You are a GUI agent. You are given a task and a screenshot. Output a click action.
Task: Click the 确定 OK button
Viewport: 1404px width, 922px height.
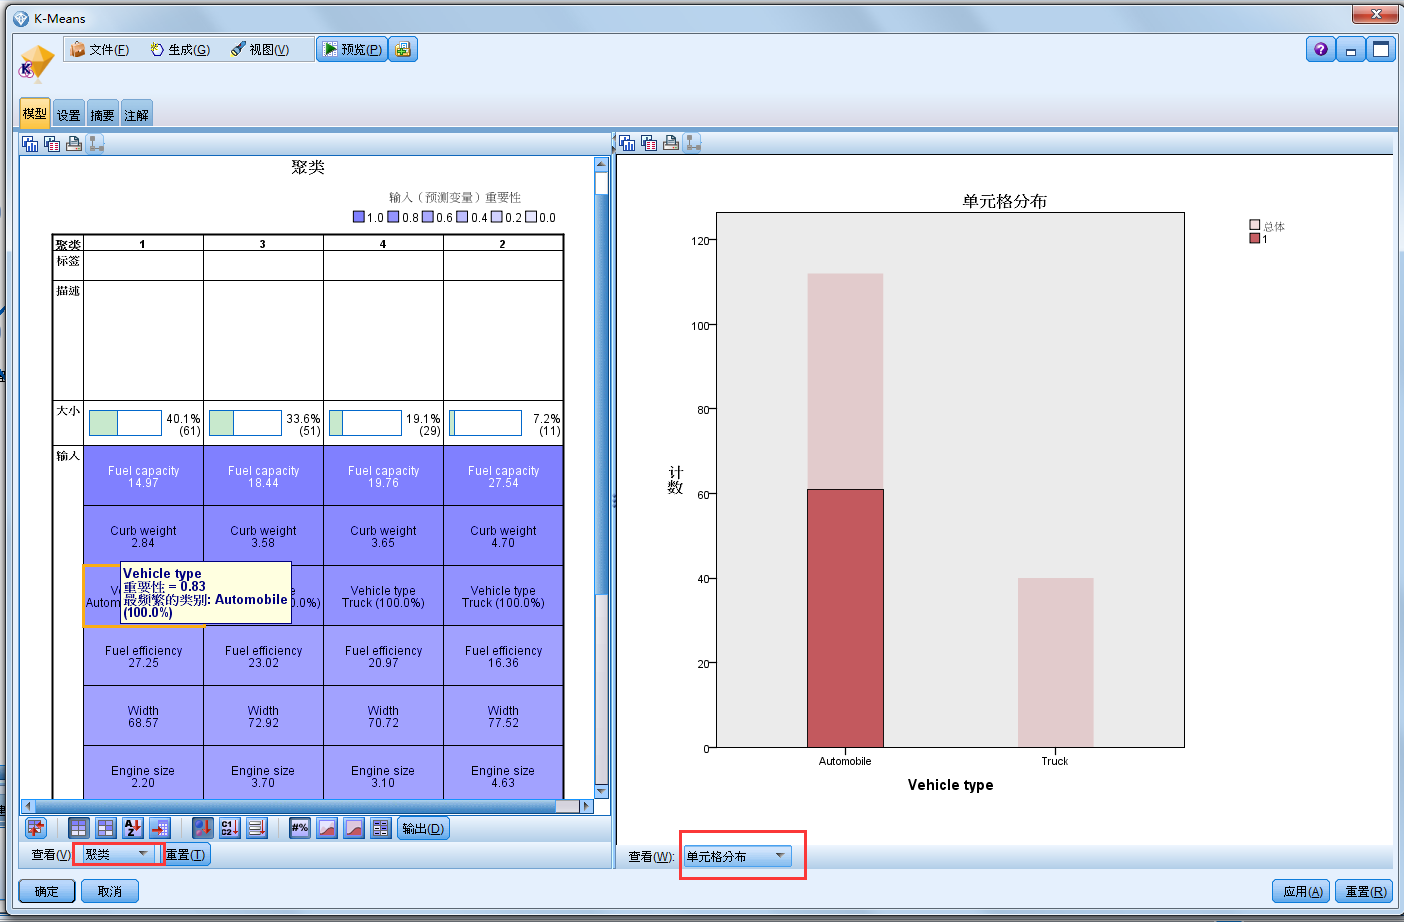[47, 891]
